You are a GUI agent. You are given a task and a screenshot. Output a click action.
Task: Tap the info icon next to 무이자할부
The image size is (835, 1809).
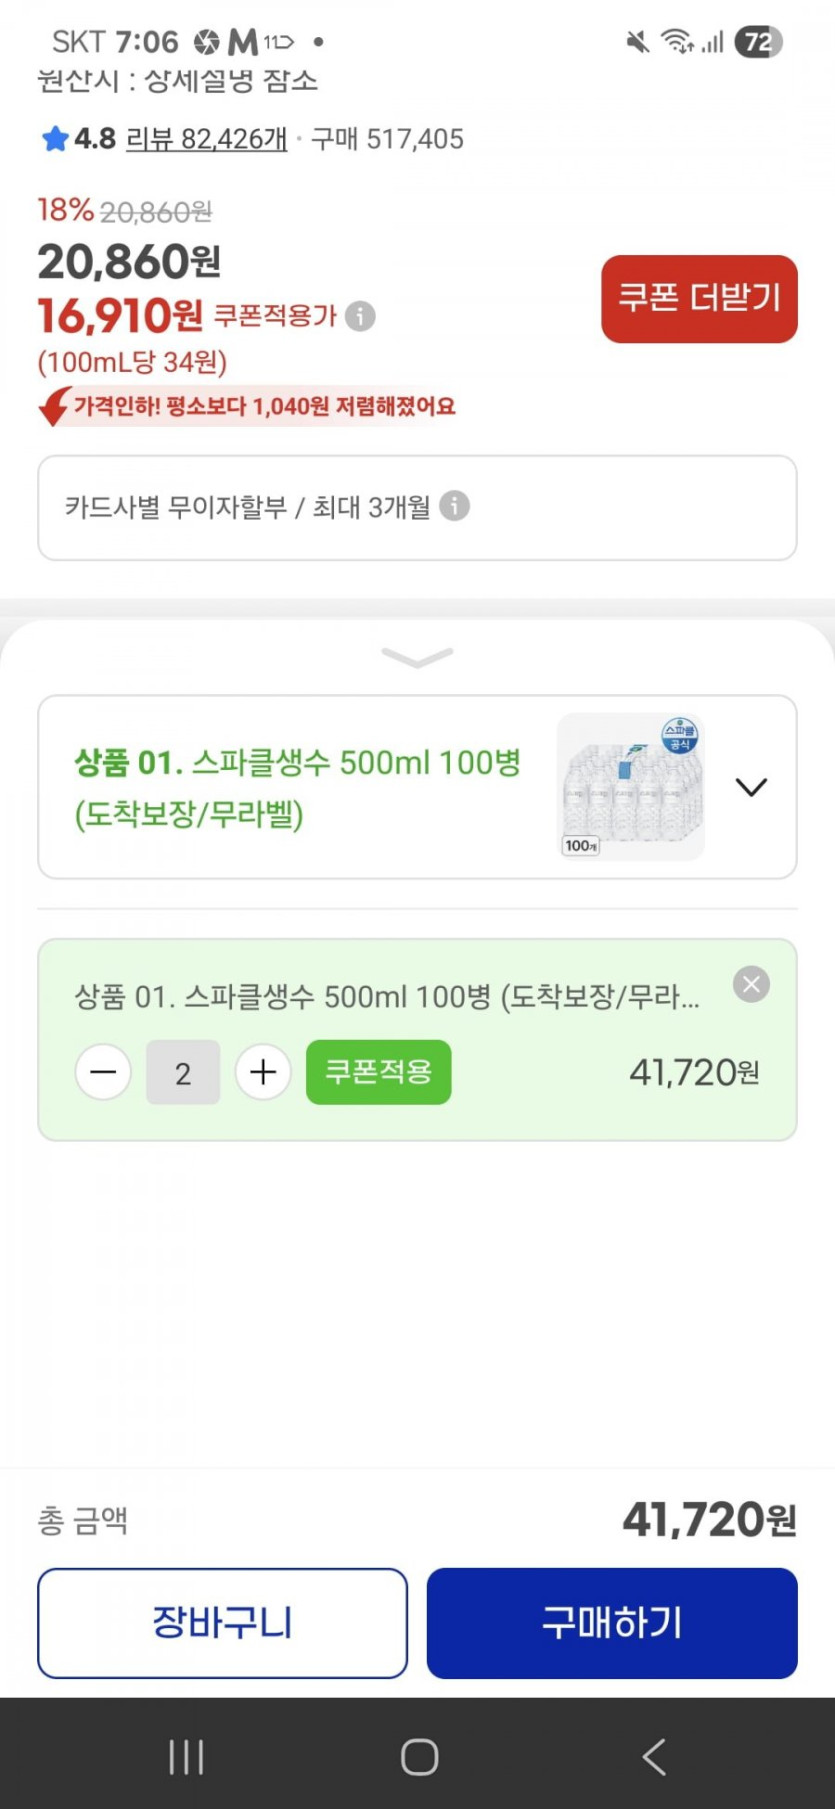tap(454, 506)
